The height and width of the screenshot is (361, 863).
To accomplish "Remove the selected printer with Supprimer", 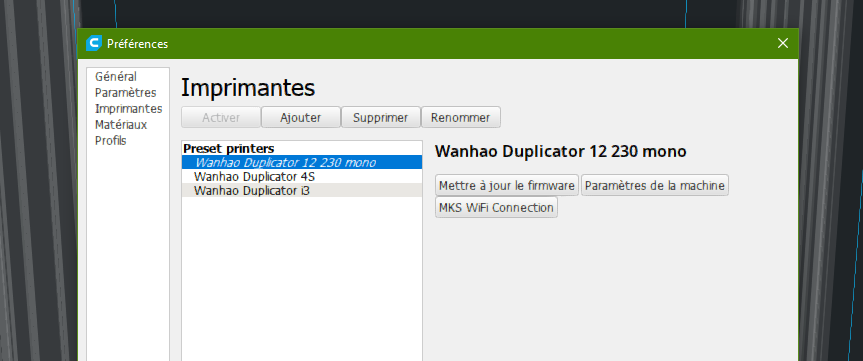I will point(381,117).
